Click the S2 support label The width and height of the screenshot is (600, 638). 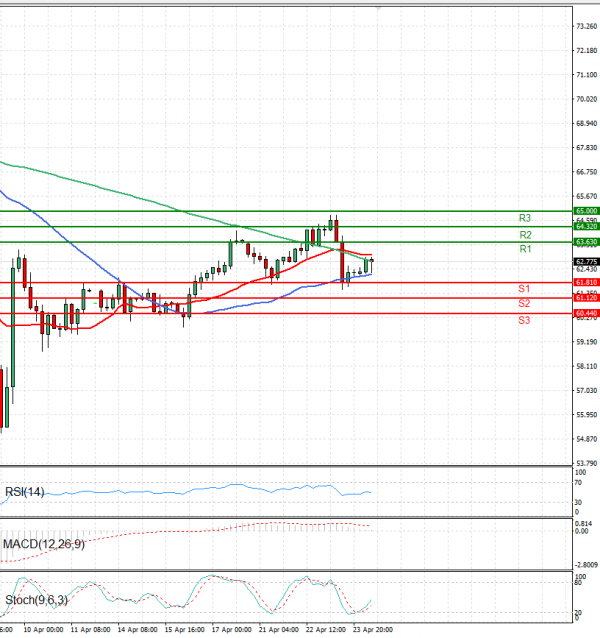[x=524, y=303]
